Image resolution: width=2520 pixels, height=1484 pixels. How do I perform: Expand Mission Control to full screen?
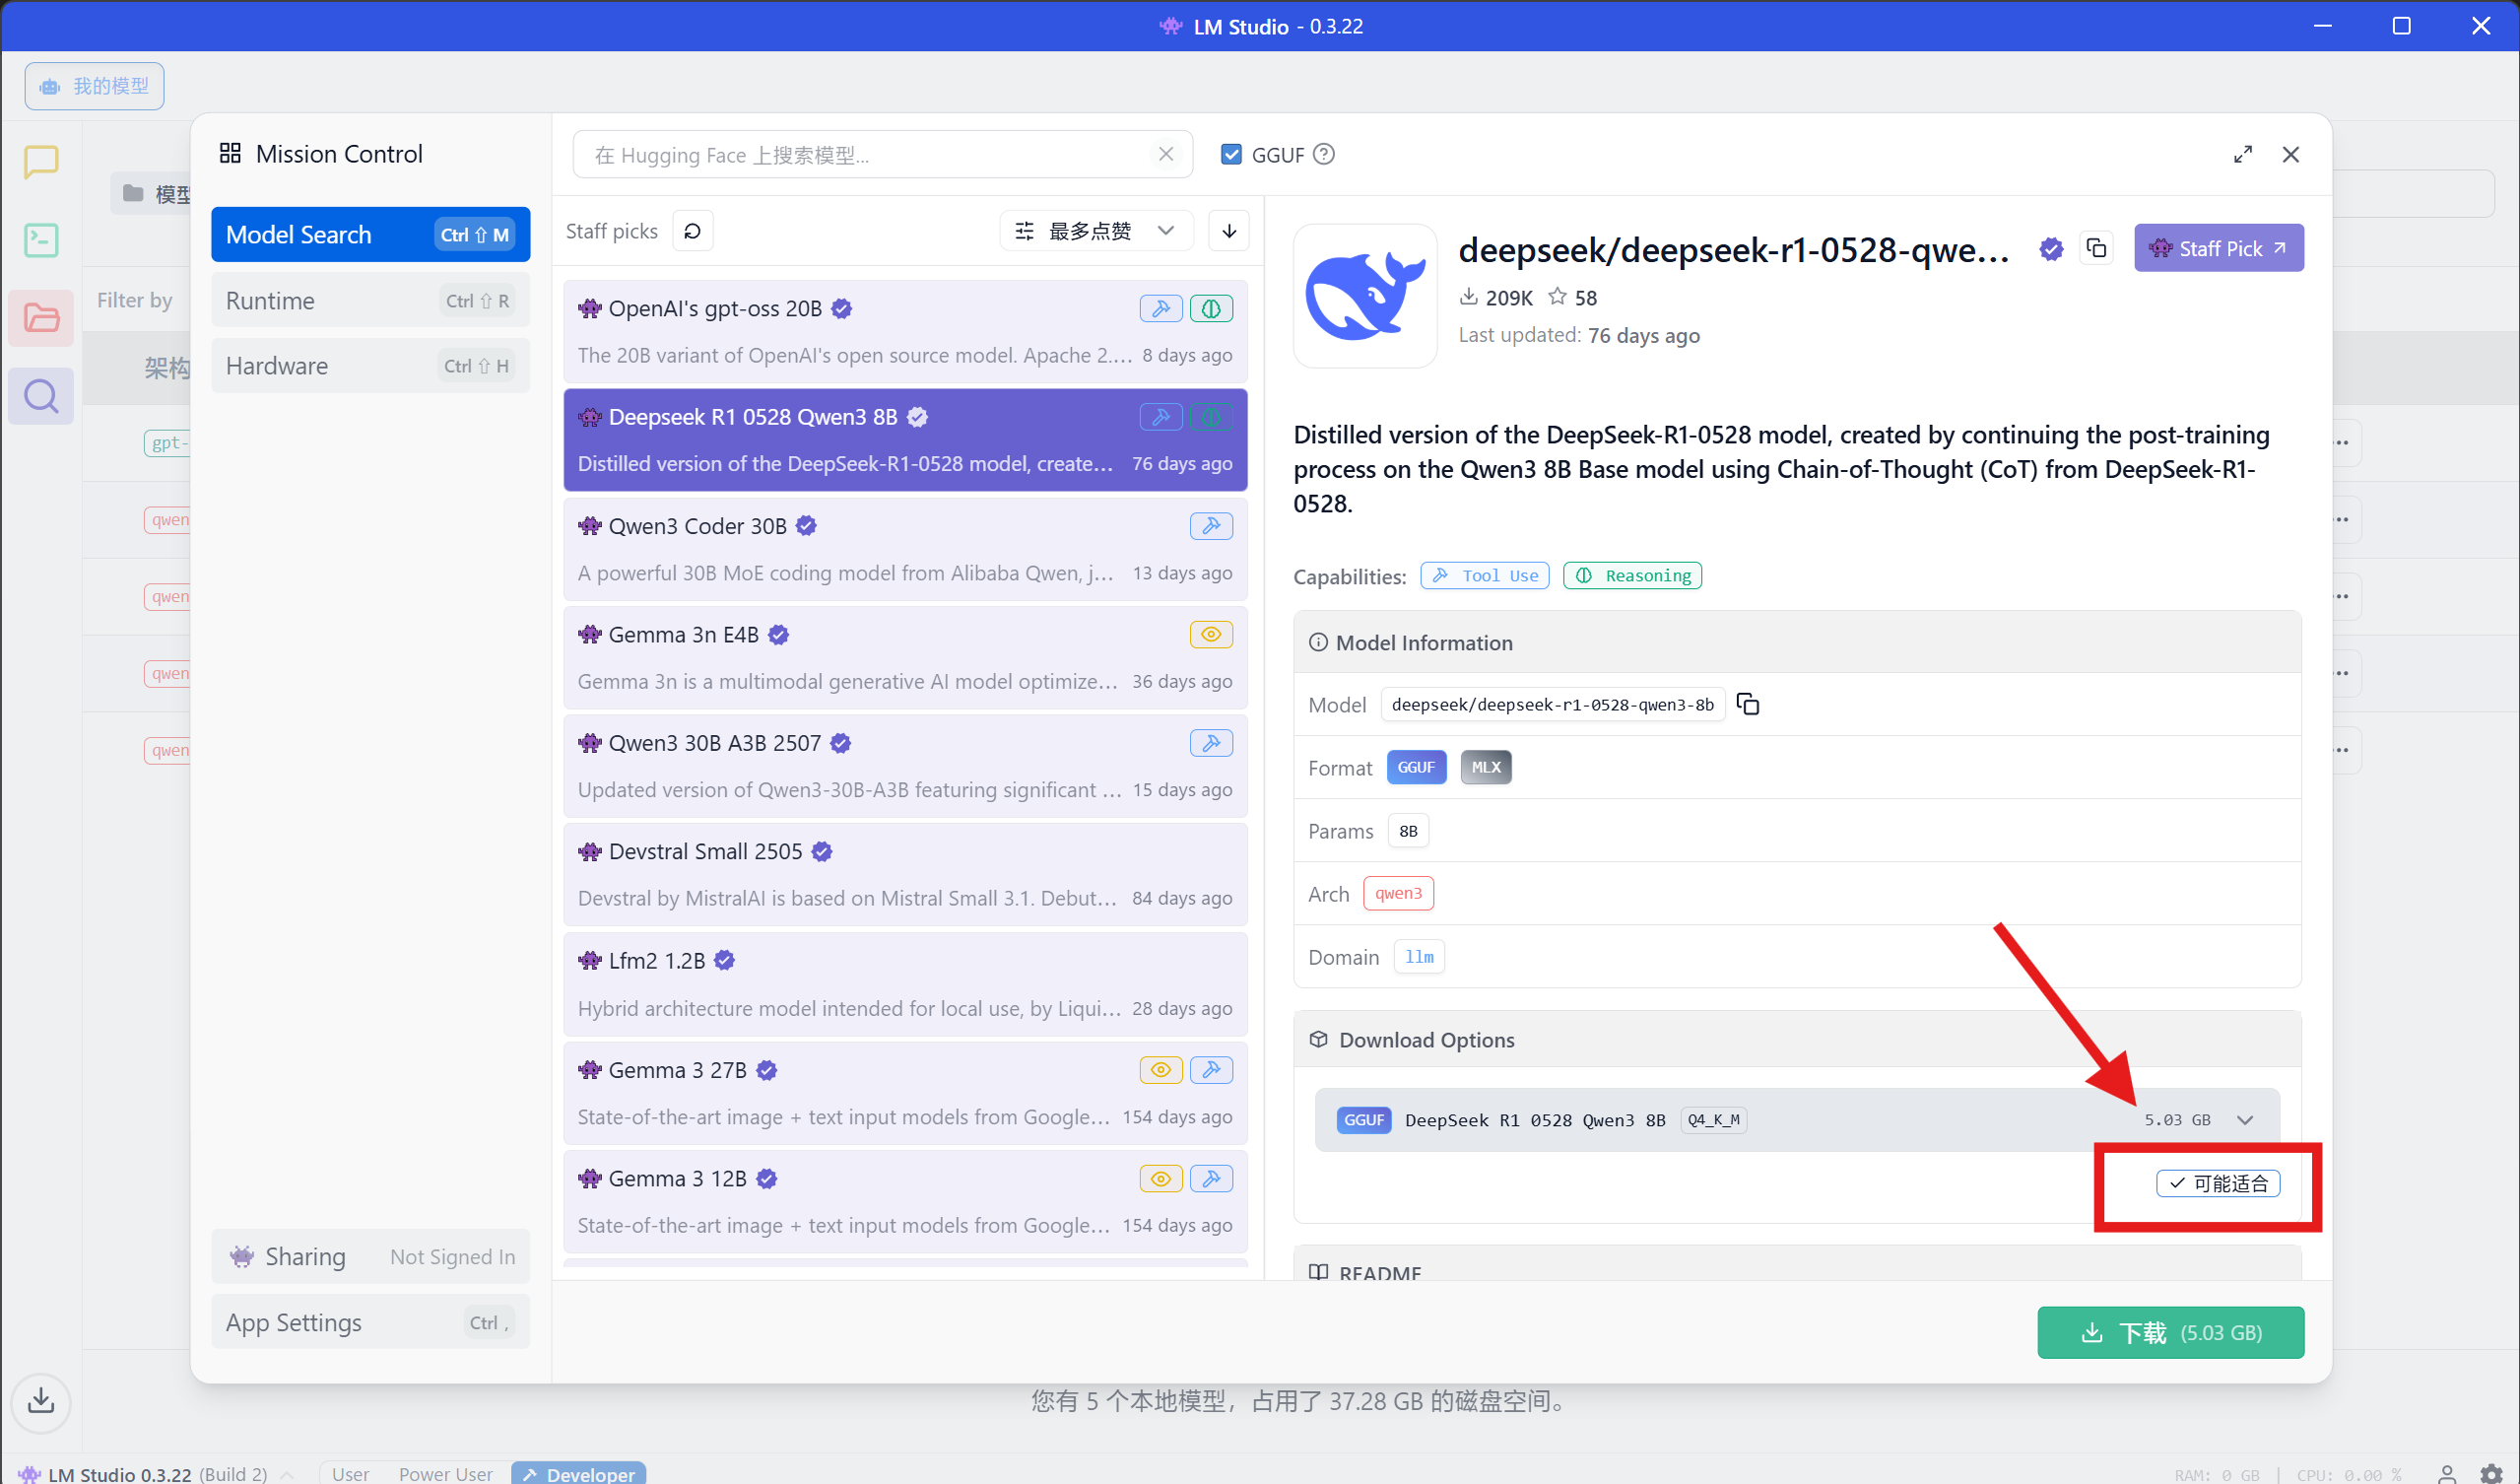pyautogui.click(x=2243, y=154)
